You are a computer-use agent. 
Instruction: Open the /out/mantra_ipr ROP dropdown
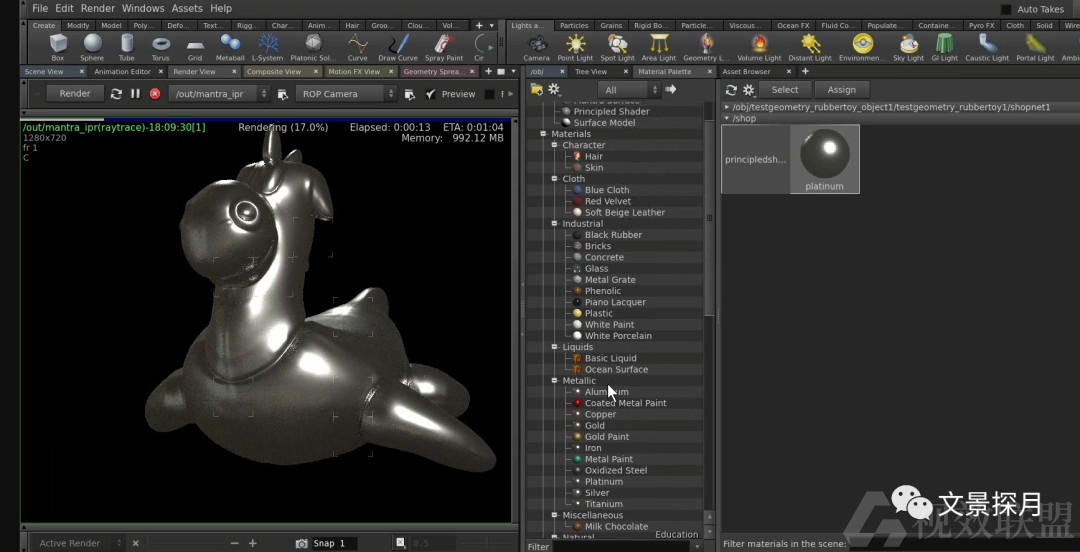point(219,94)
